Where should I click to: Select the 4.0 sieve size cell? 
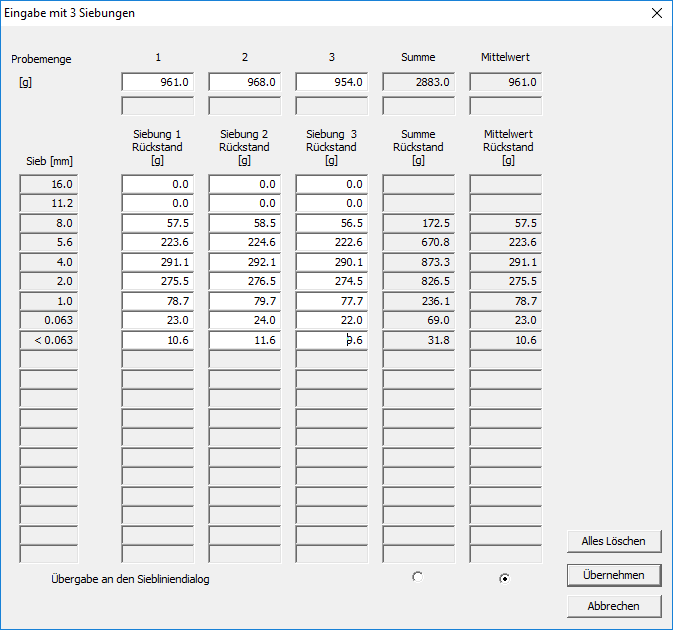tap(49, 262)
